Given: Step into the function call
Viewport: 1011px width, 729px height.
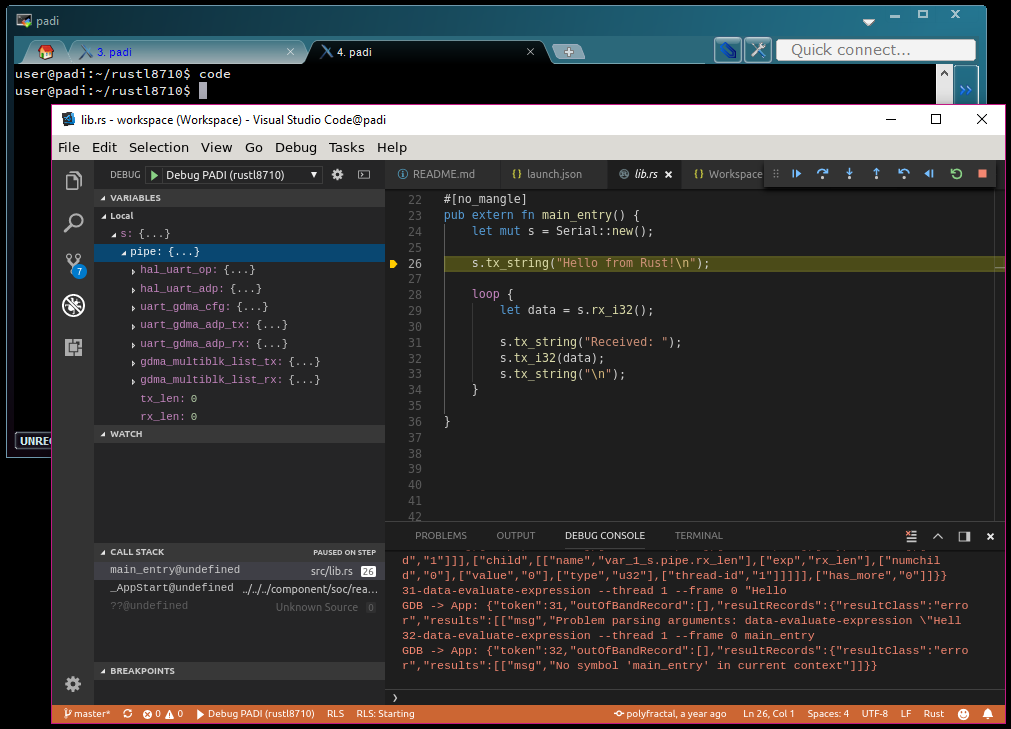Looking at the screenshot, I should pos(849,173).
